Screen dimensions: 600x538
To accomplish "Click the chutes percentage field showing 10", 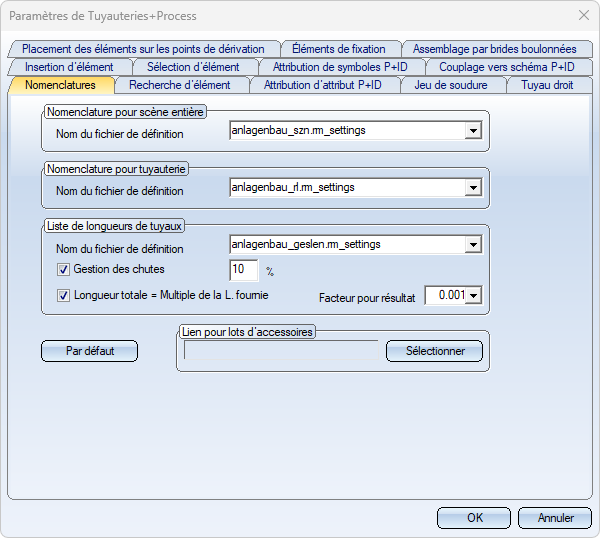I will [x=244, y=269].
